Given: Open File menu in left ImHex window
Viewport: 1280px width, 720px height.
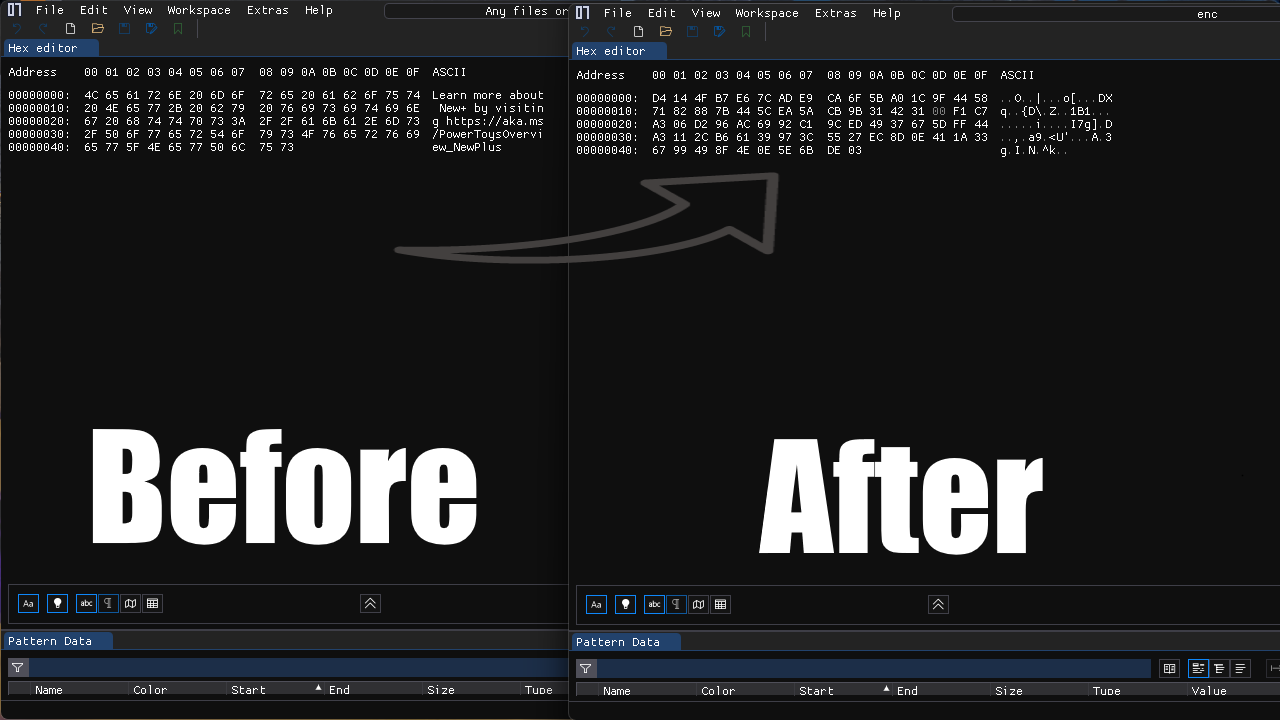Looking at the screenshot, I should pos(50,10).
